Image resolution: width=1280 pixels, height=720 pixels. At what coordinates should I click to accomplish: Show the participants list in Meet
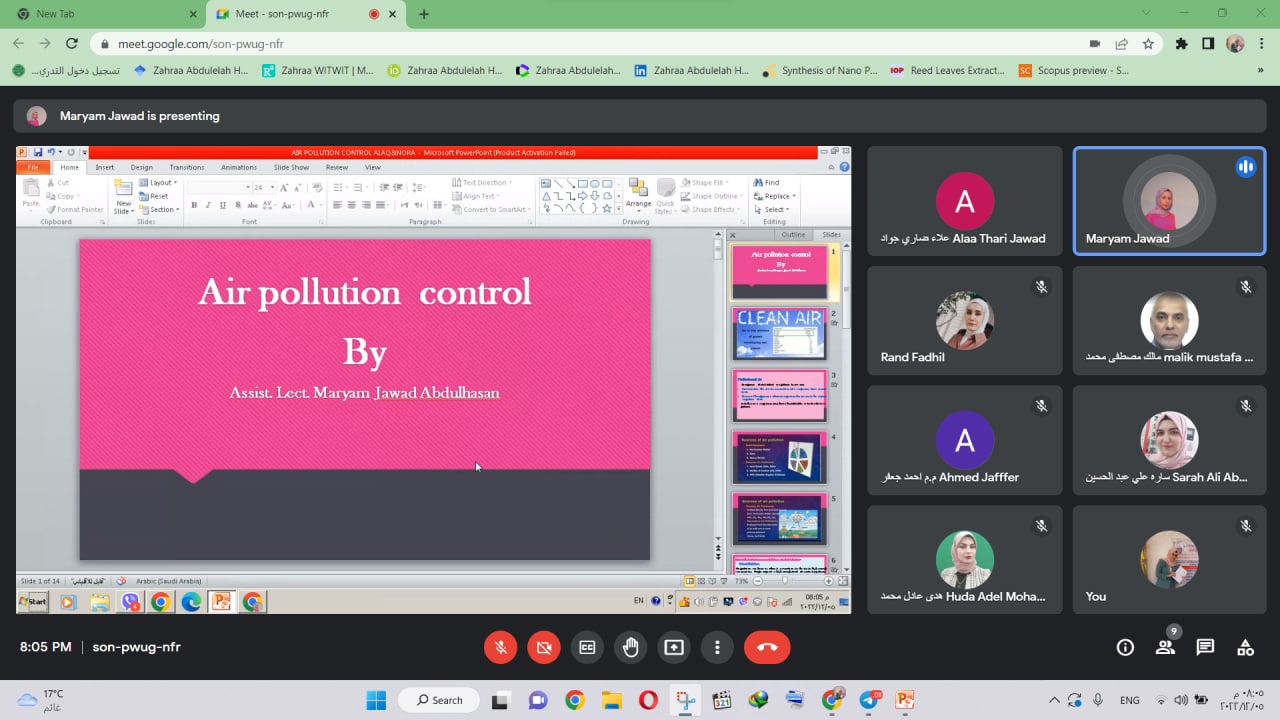coord(1165,647)
